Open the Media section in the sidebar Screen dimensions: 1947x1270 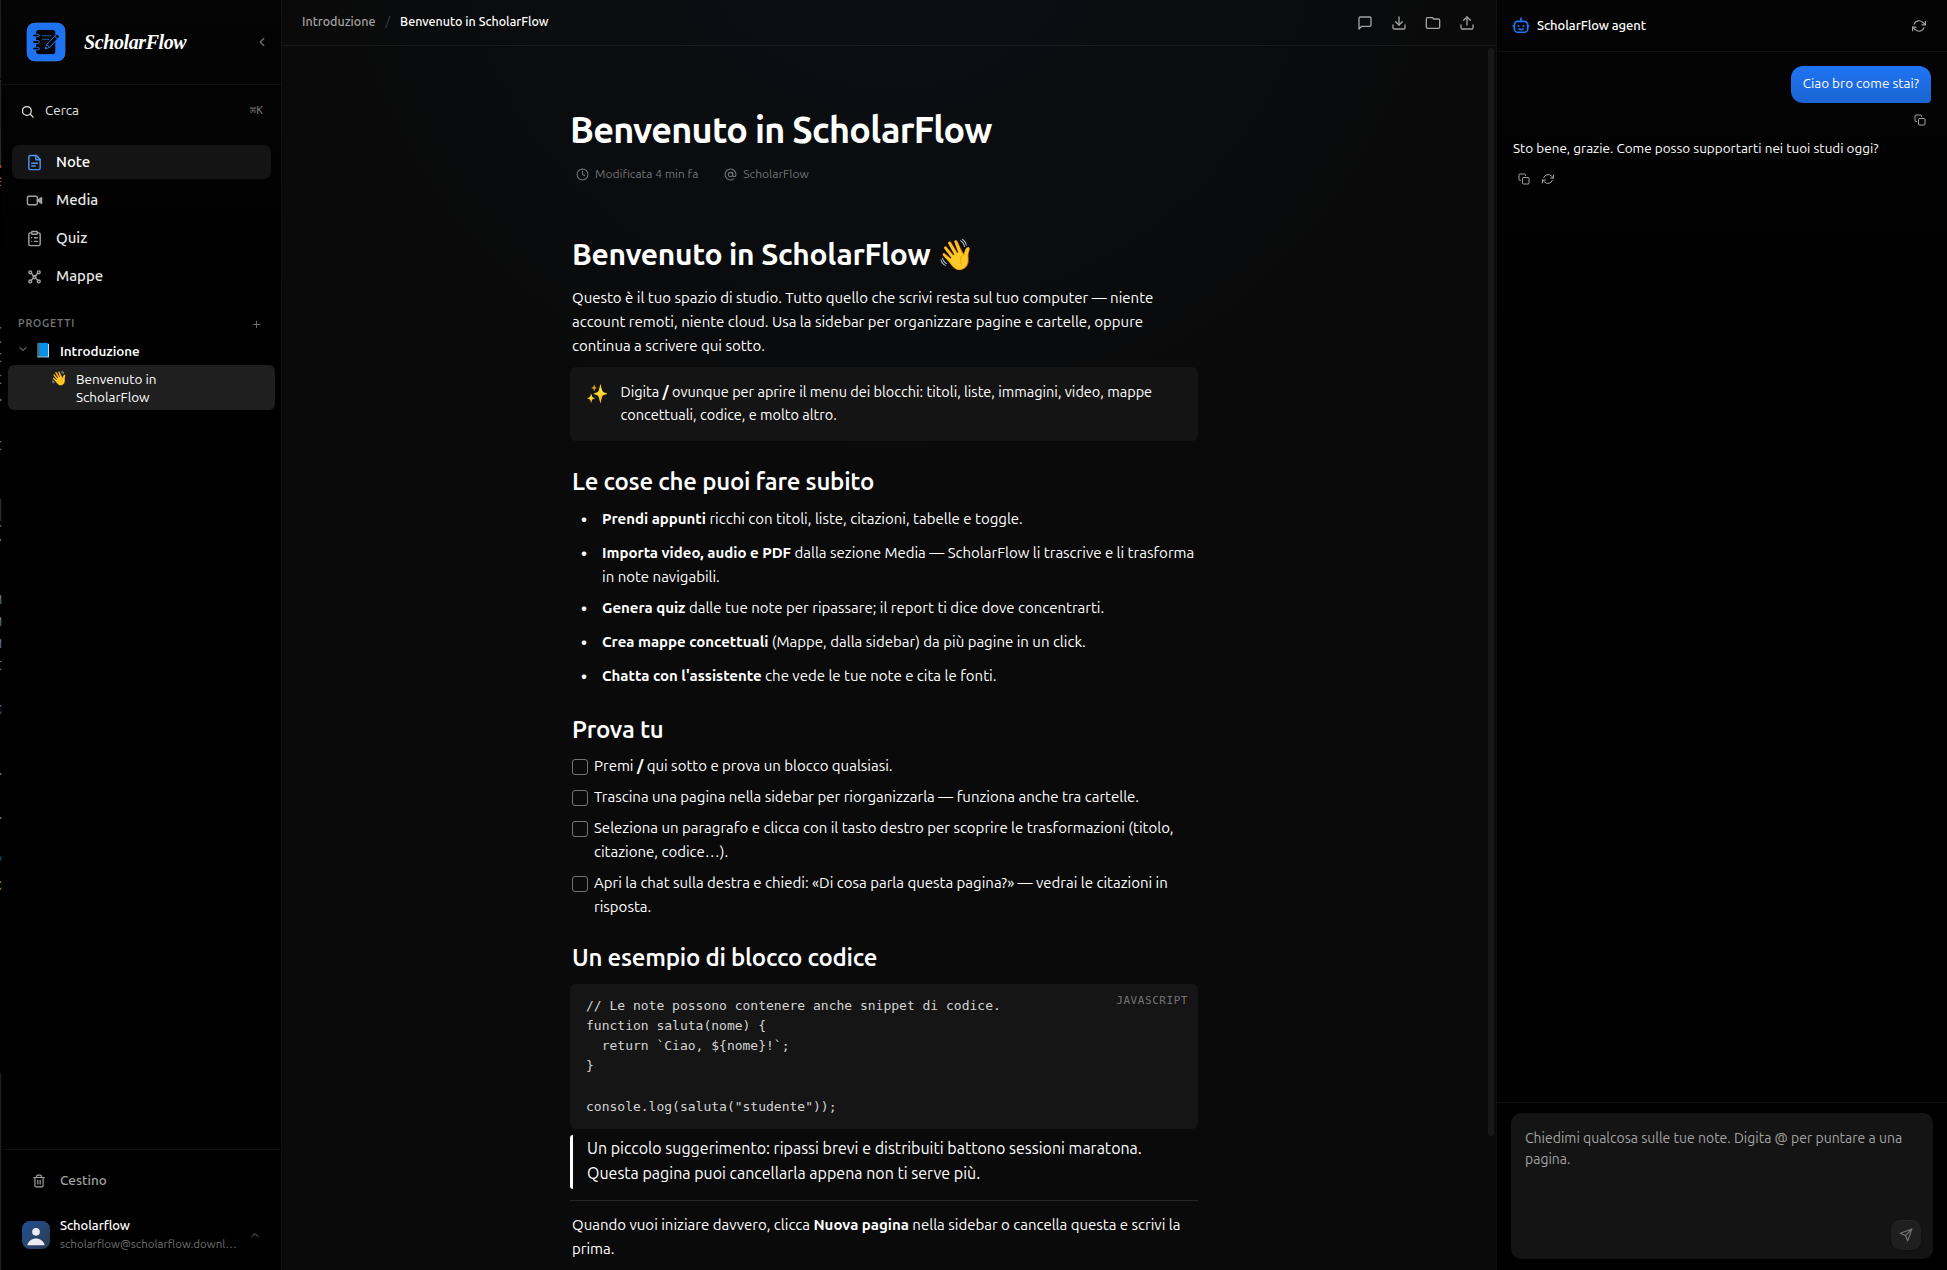point(75,200)
